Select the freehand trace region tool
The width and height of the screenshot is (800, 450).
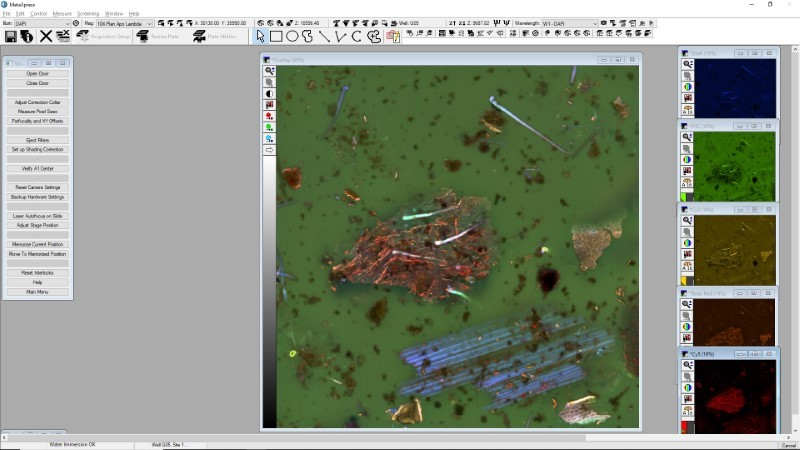point(307,36)
